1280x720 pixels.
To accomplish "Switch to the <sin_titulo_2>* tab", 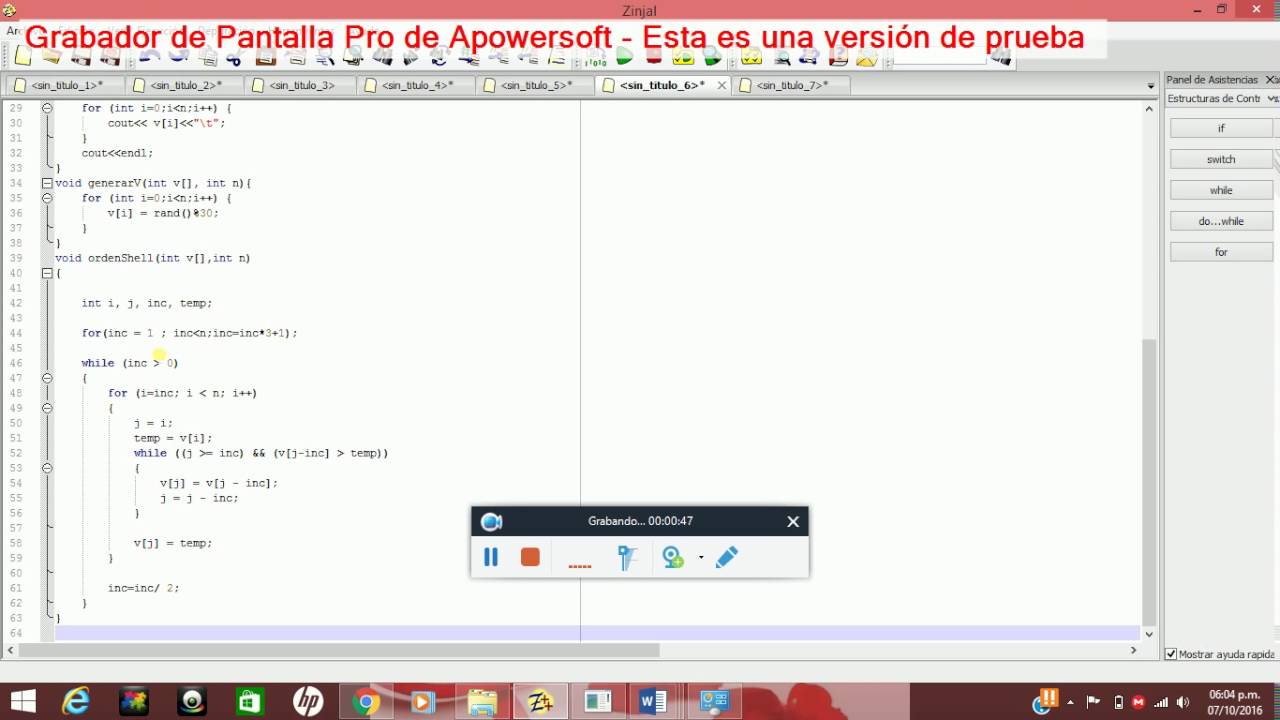I will click(186, 85).
